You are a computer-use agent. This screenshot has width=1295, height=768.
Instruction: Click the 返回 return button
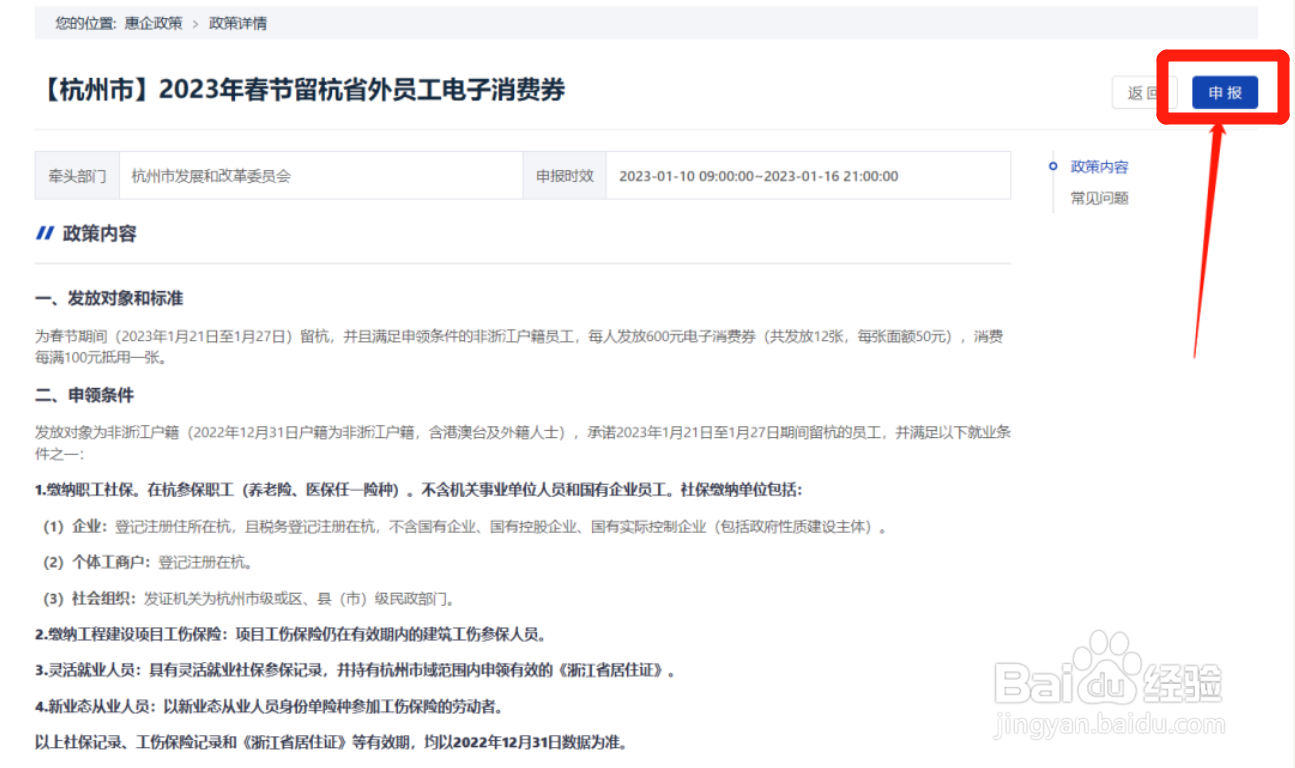pos(1145,91)
